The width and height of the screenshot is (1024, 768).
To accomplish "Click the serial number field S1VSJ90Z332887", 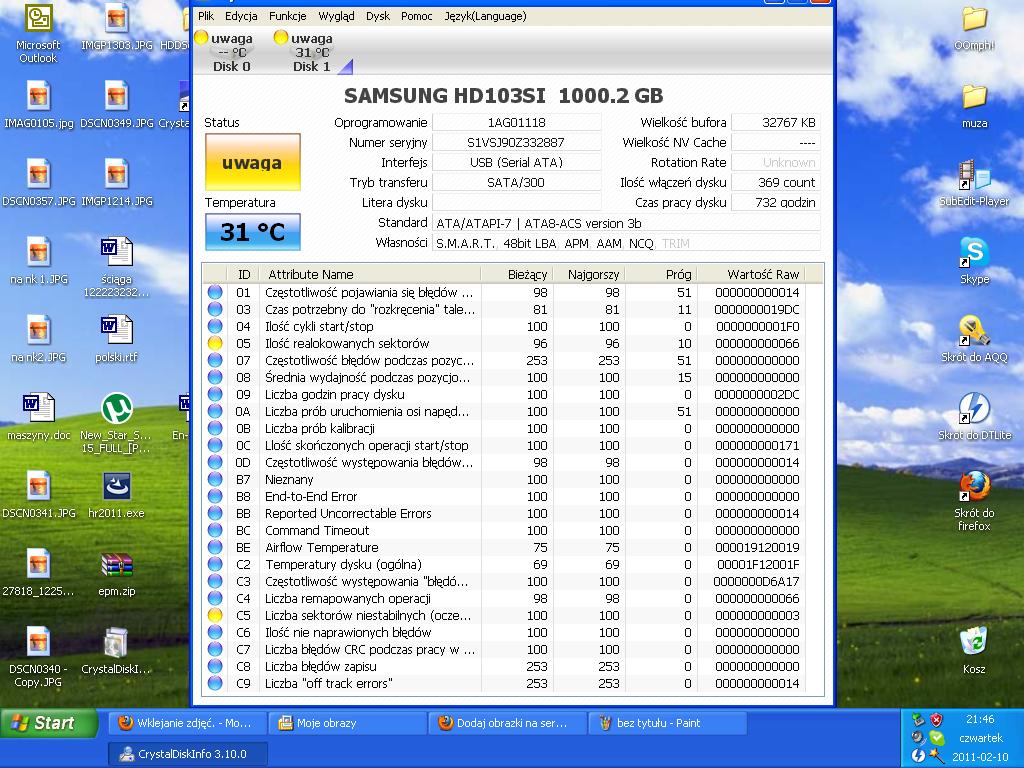I will 516,142.
